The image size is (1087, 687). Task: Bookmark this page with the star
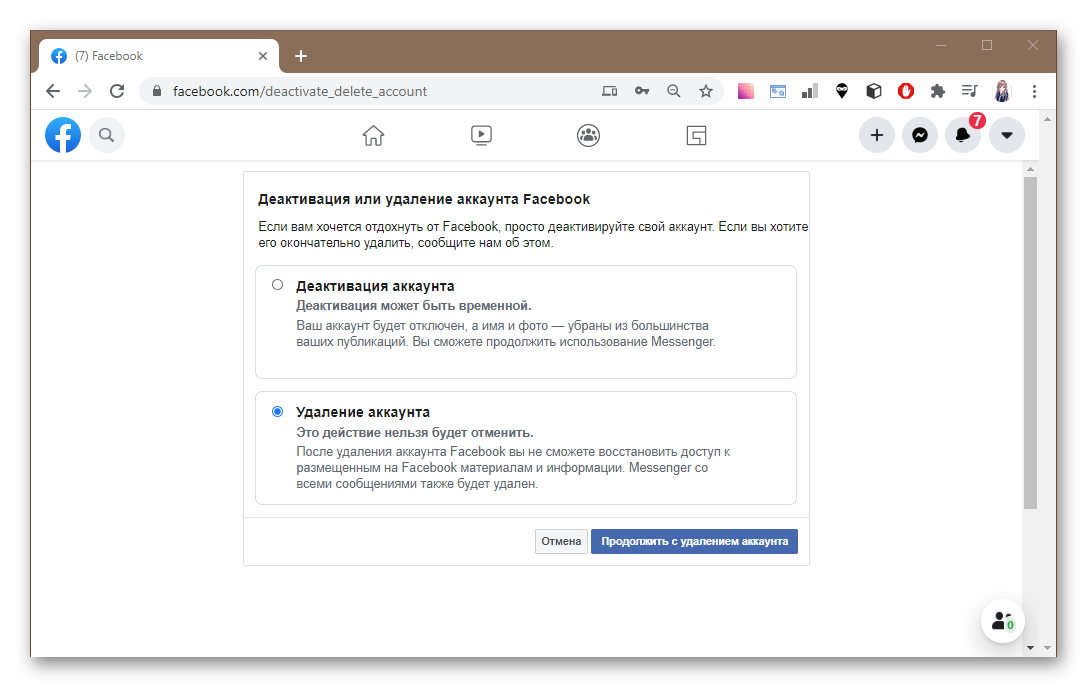point(706,91)
